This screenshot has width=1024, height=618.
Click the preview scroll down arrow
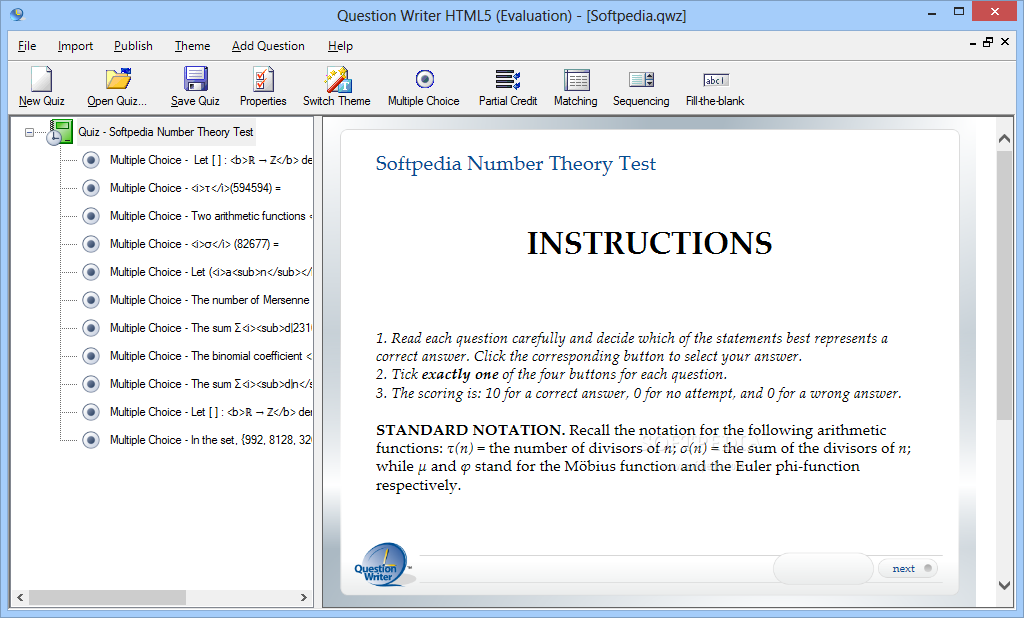(x=1004, y=586)
